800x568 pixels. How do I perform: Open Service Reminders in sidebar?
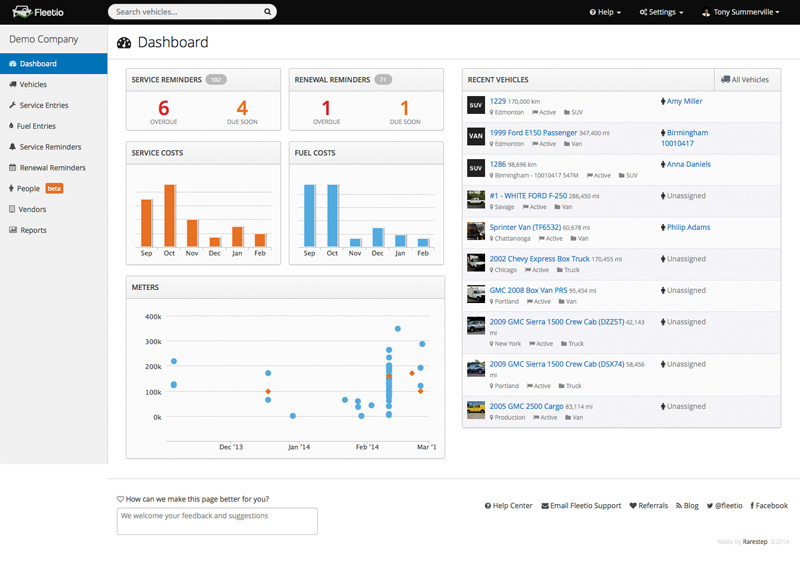pos(50,147)
